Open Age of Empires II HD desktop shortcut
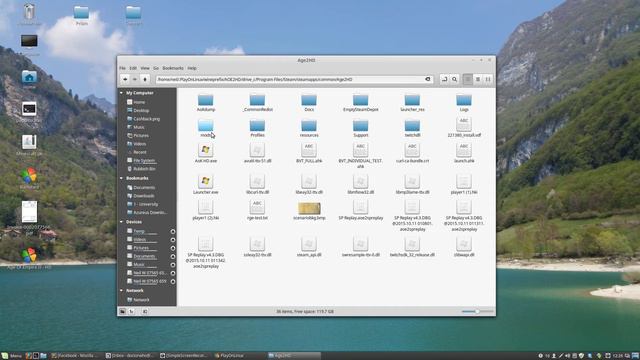 coord(29,258)
